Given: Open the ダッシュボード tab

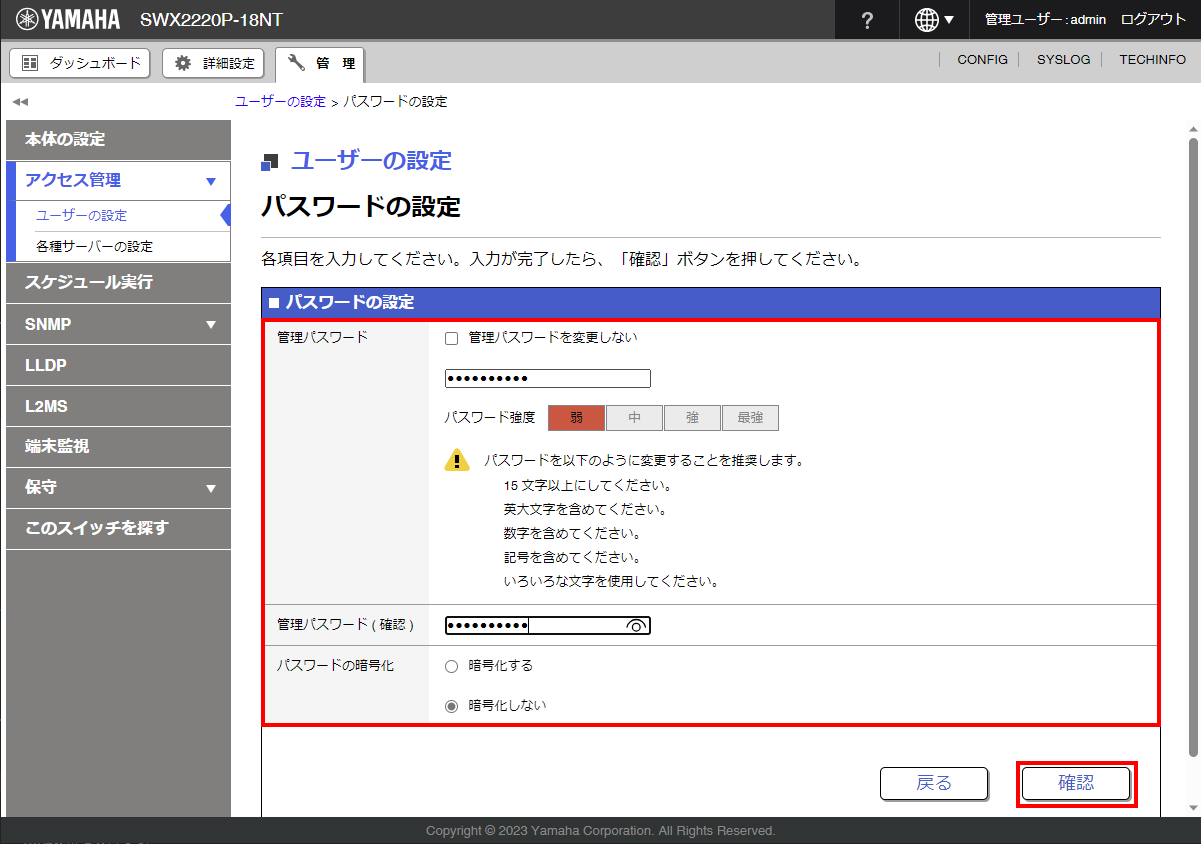Looking at the screenshot, I should click(80, 63).
